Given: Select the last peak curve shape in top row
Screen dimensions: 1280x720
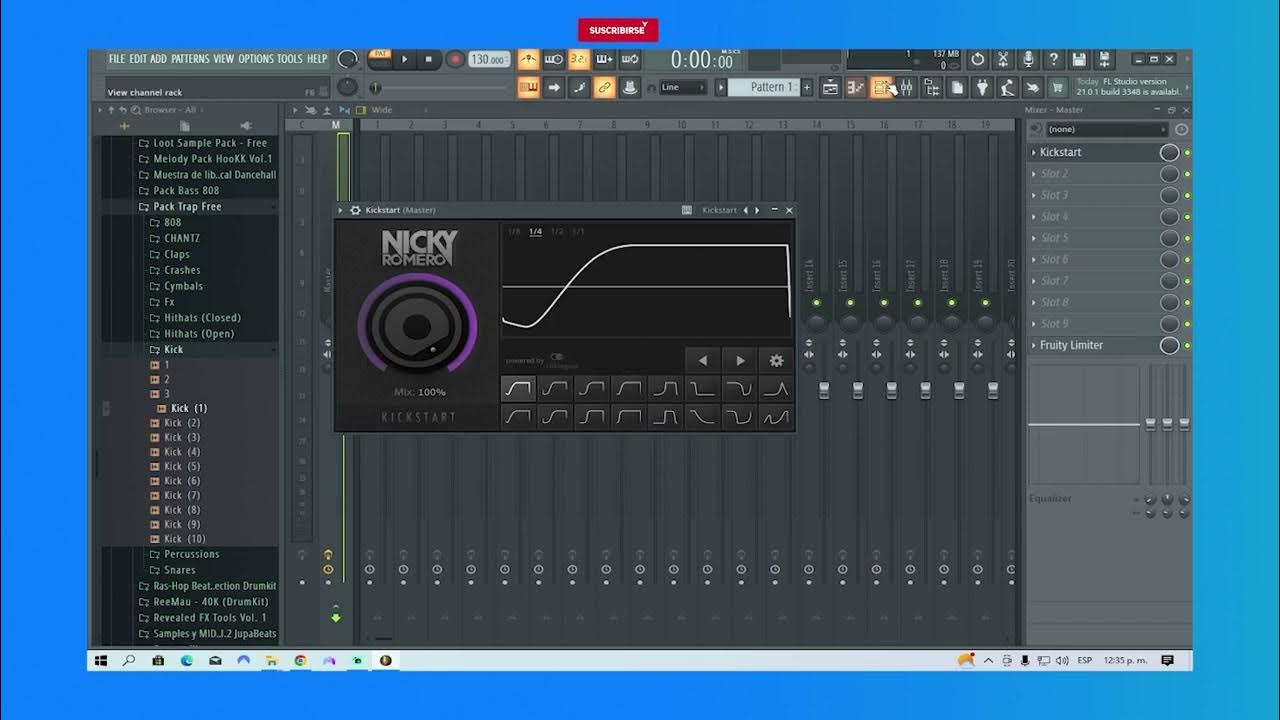Looking at the screenshot, I should tap(776, 389).
